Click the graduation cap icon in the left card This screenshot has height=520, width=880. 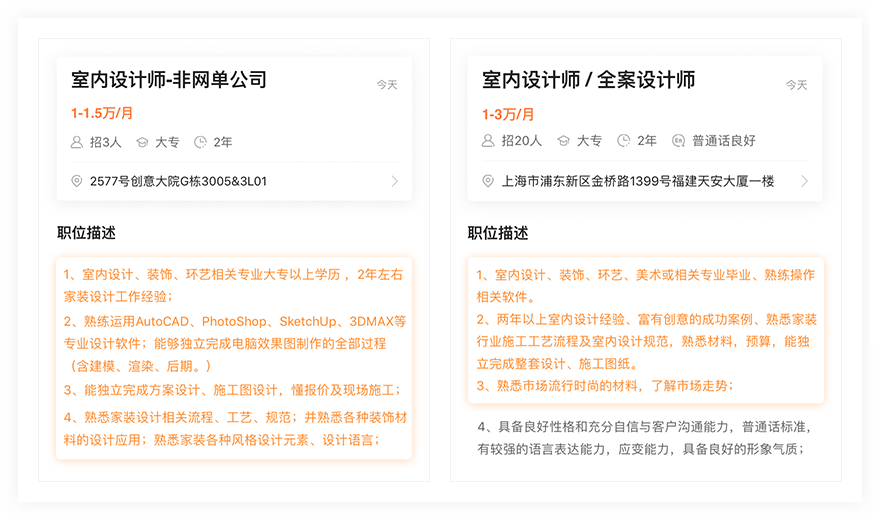pos(142,142)
